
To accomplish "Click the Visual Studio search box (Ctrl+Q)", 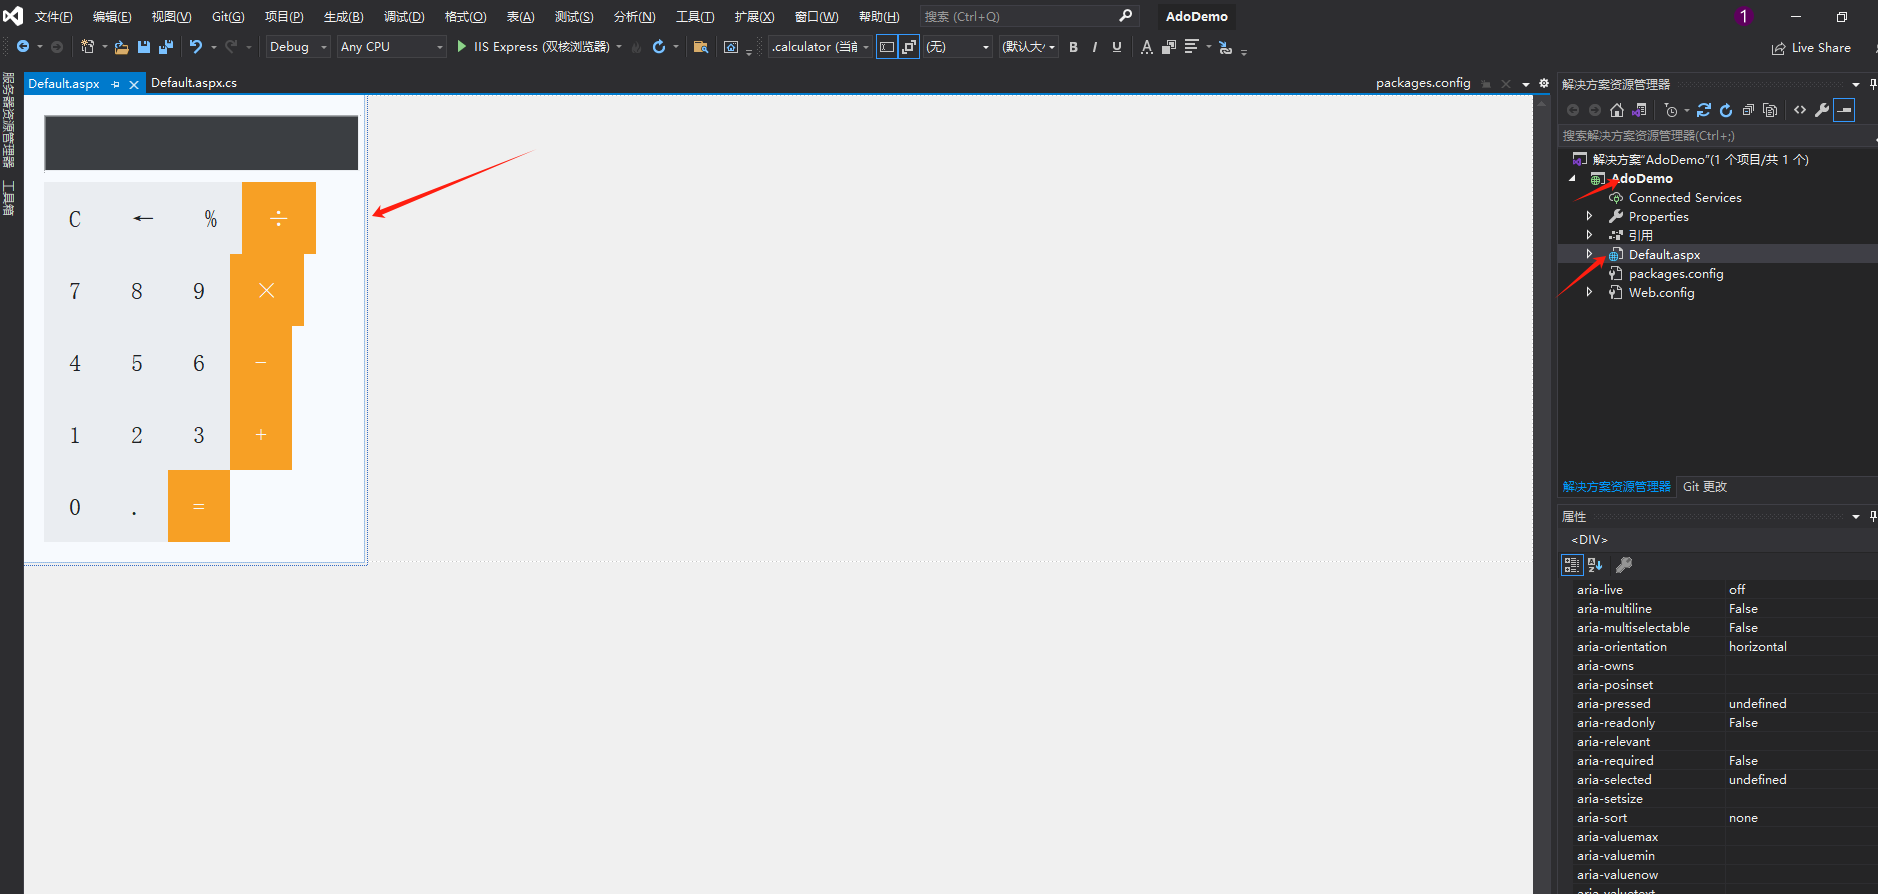I will coord(1029,16).
